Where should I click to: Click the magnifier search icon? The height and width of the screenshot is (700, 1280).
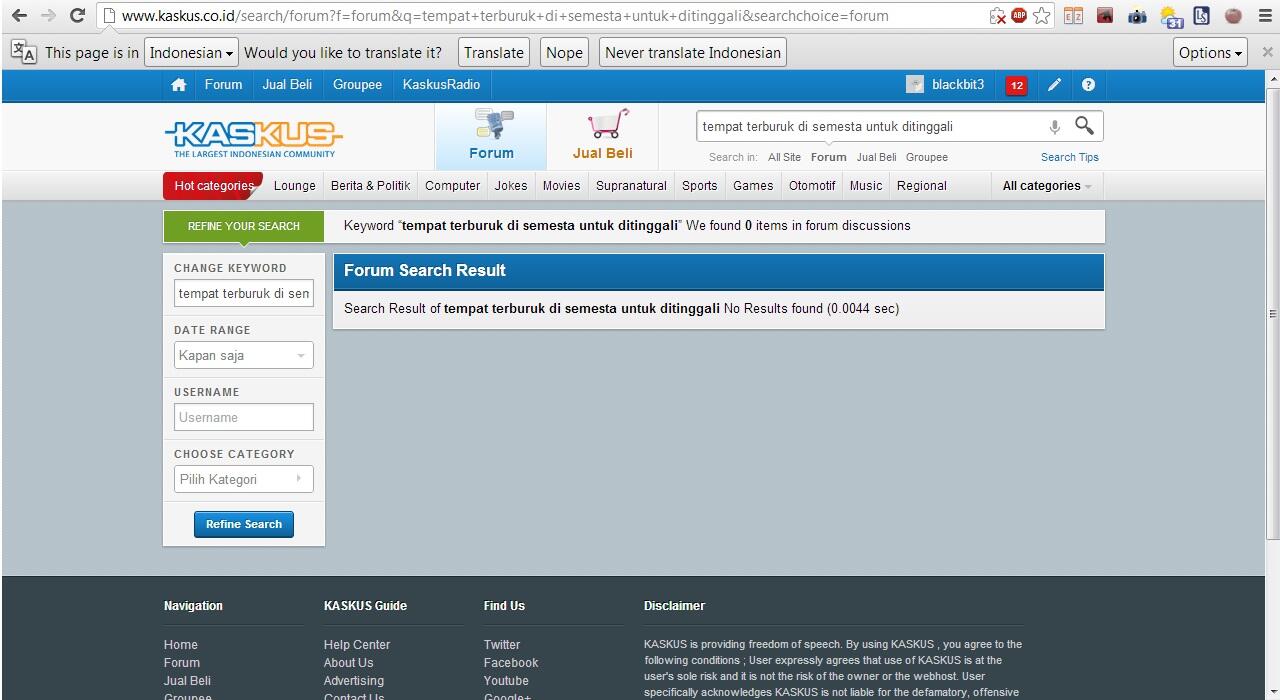[1084, 126]
